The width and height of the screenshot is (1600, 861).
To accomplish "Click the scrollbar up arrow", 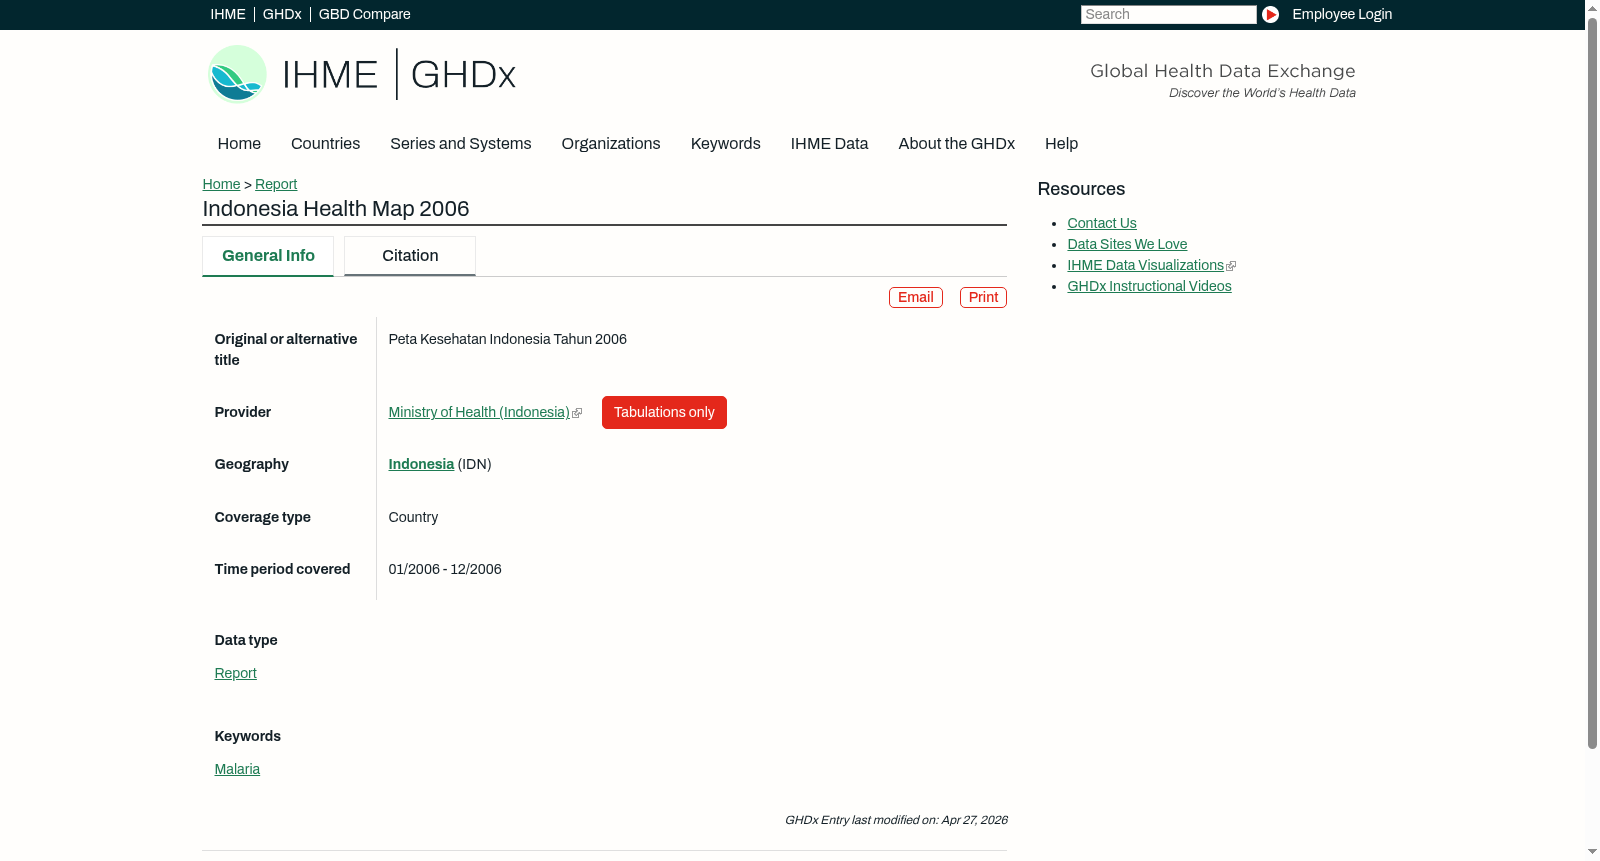I will (1592, 8).
